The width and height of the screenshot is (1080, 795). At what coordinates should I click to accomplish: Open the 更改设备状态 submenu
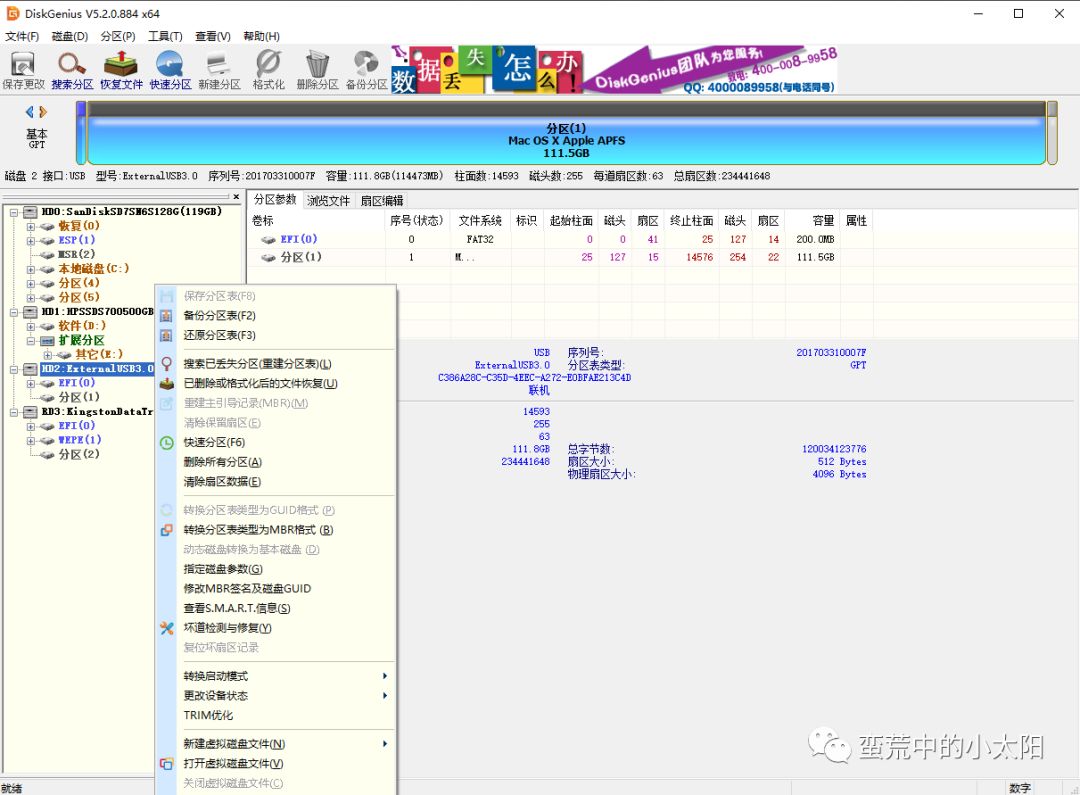click(276, 695)
